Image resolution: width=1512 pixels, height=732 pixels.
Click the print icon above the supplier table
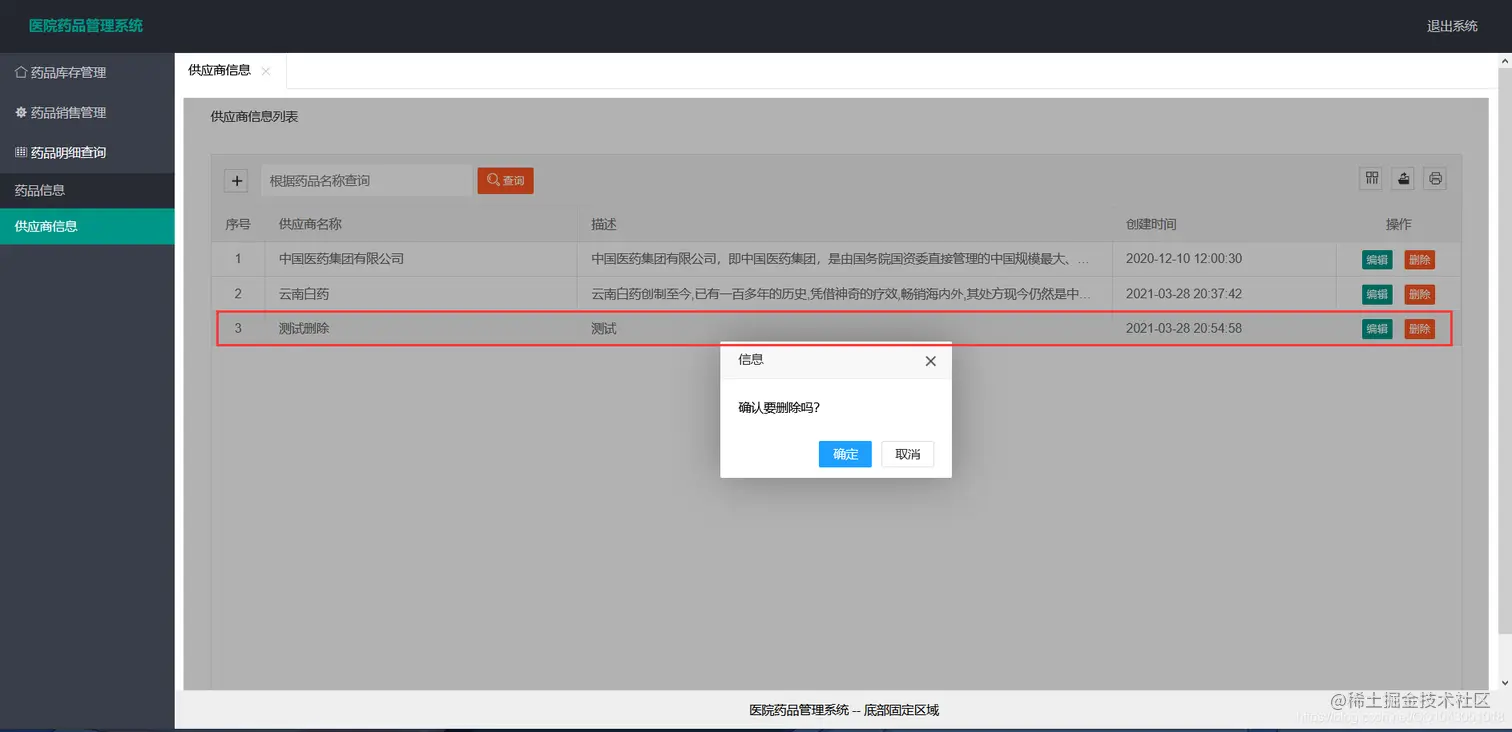(x=1435, y=178)
